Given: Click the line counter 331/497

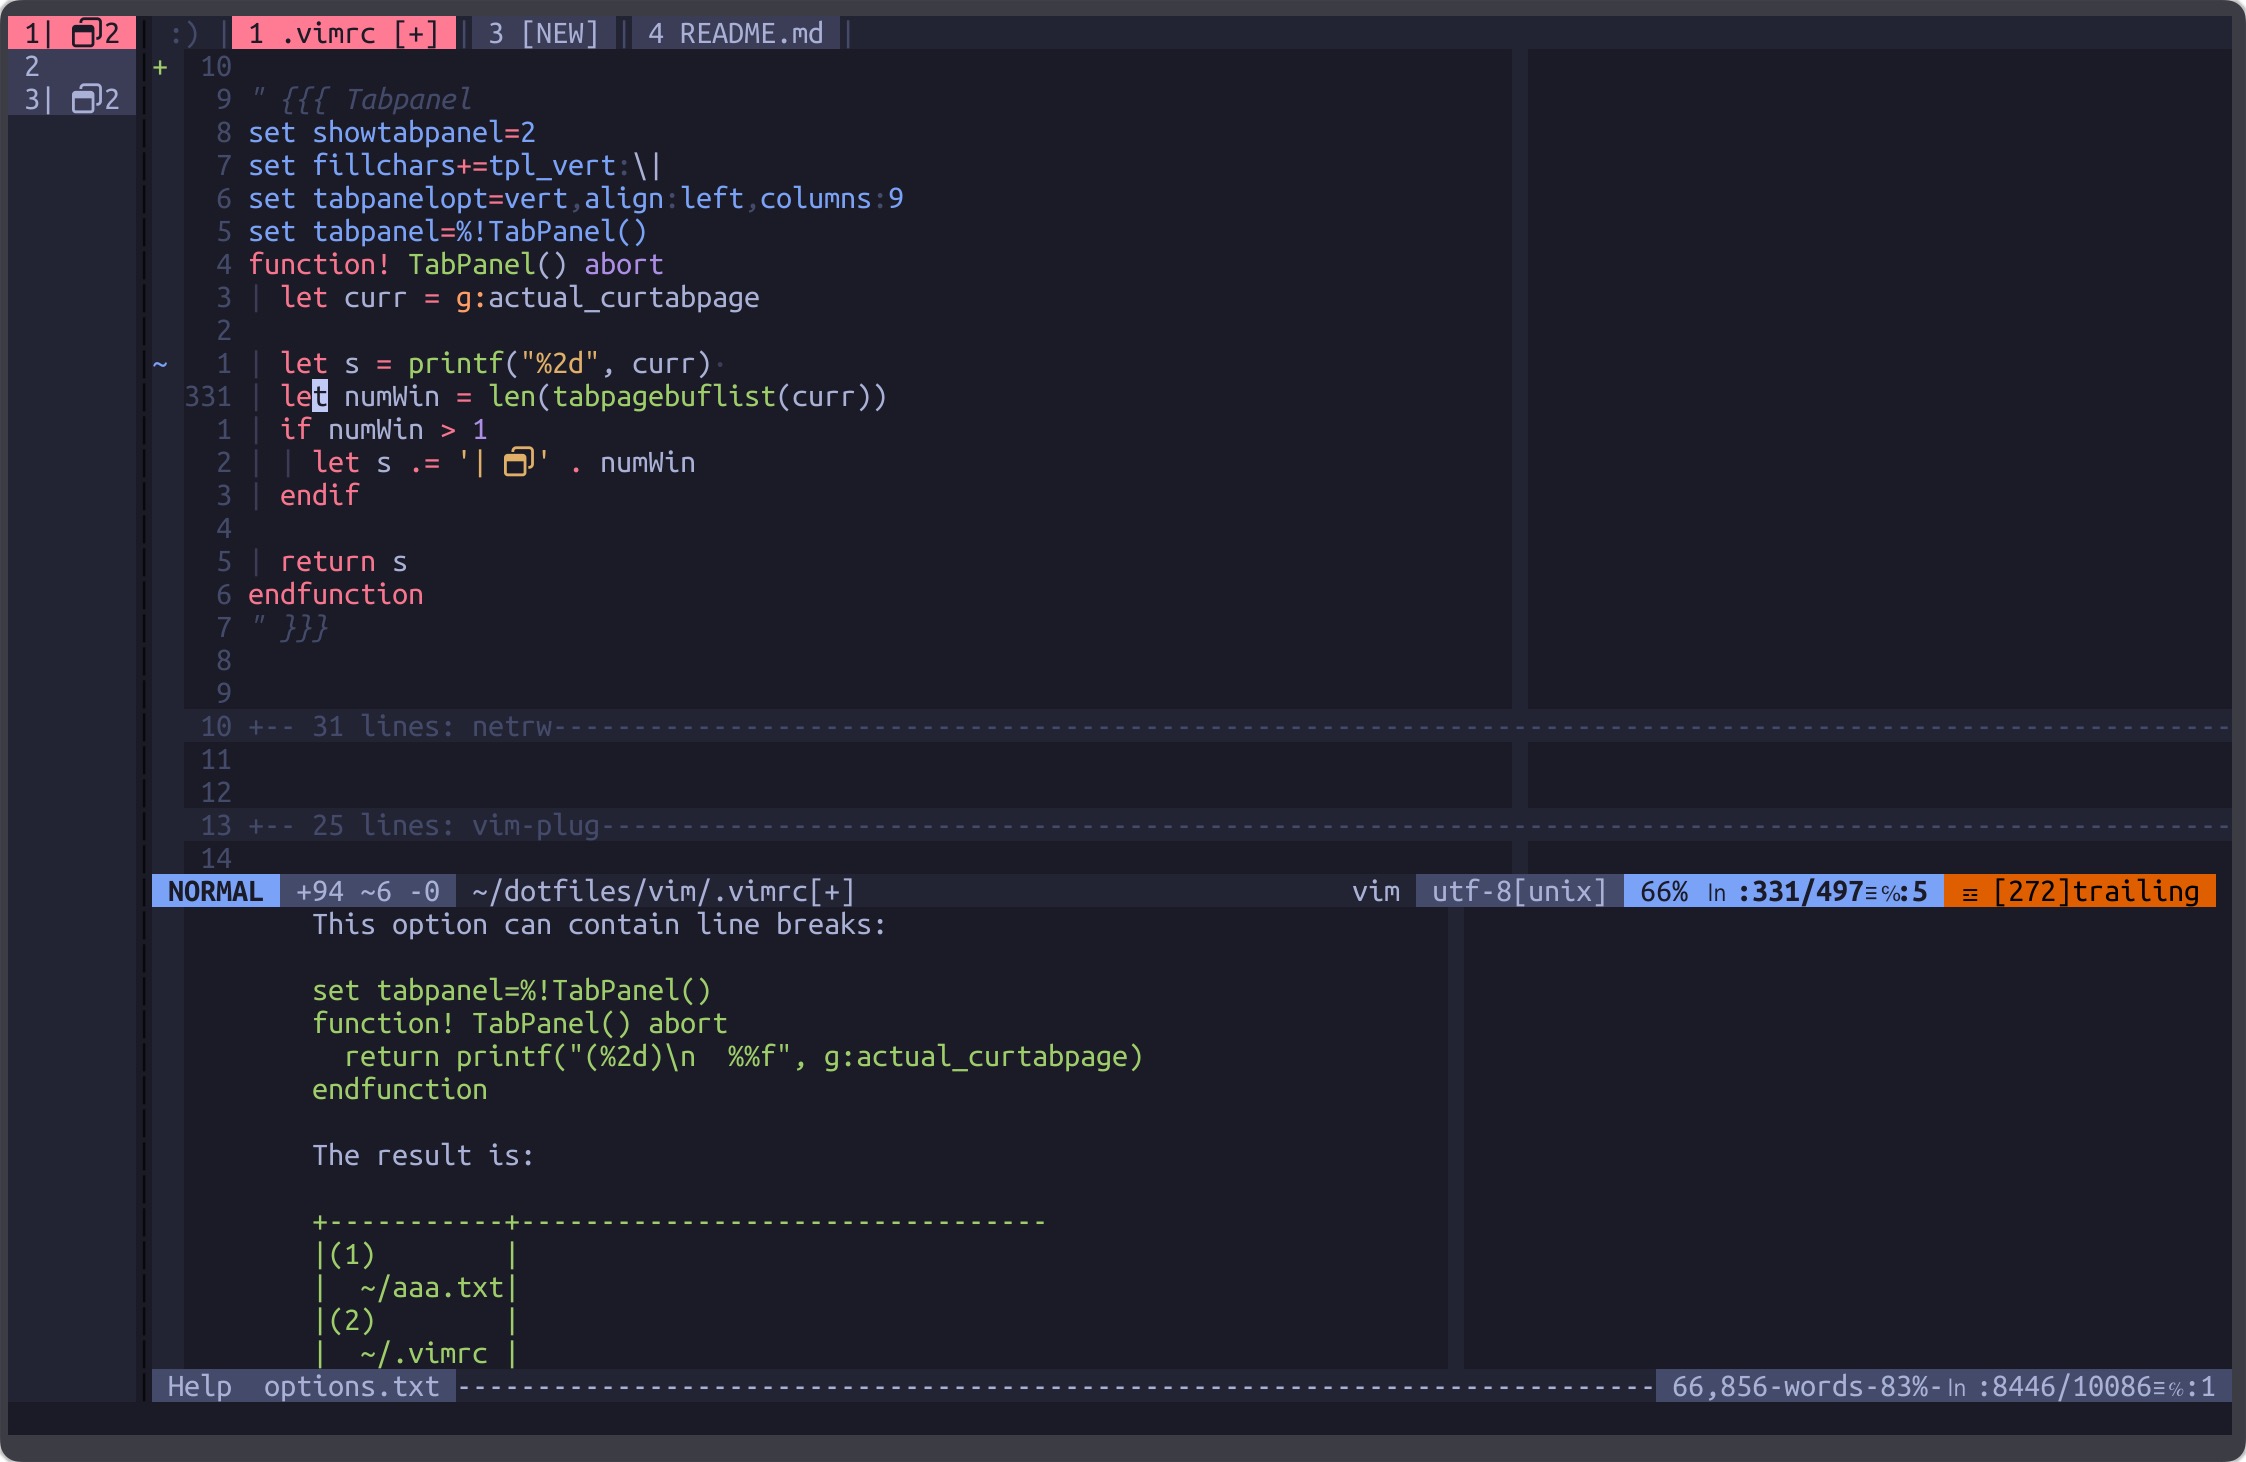Looking at the screenshot, I should click(x=1808, y=891).
